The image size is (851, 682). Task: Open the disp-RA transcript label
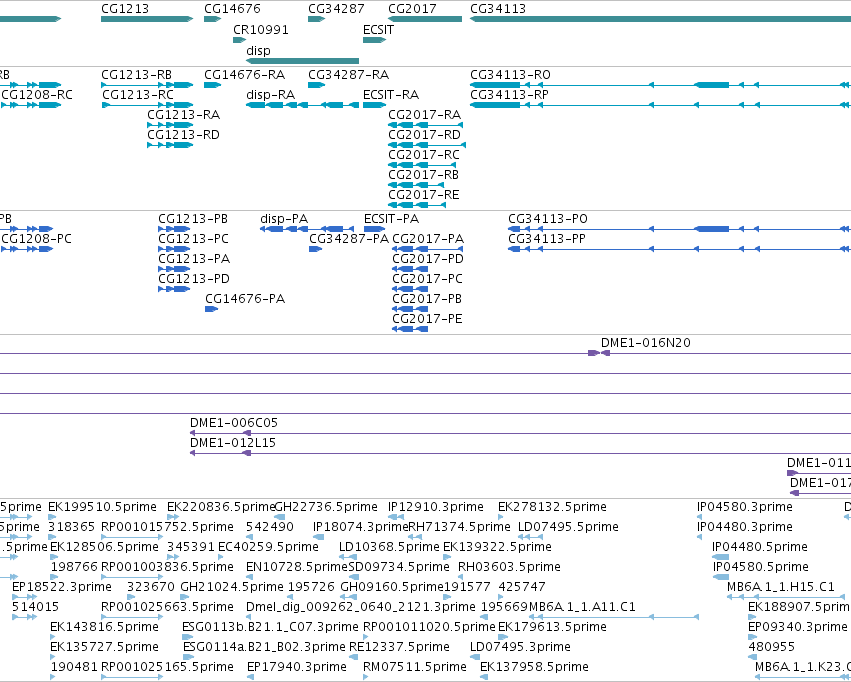(271, 95)
